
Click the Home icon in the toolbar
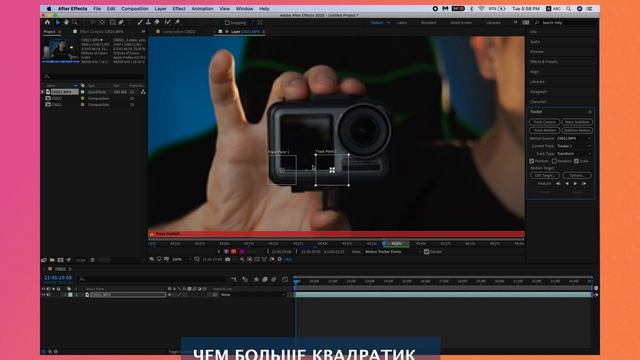click(x=47, y=22)
